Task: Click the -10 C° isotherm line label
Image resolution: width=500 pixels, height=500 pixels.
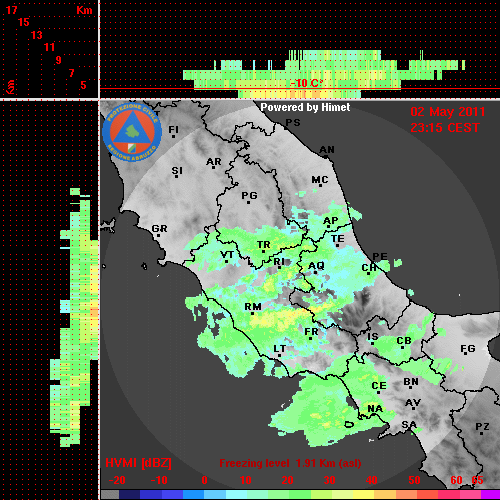Action: pyautogui.click(x=307, y=83)
